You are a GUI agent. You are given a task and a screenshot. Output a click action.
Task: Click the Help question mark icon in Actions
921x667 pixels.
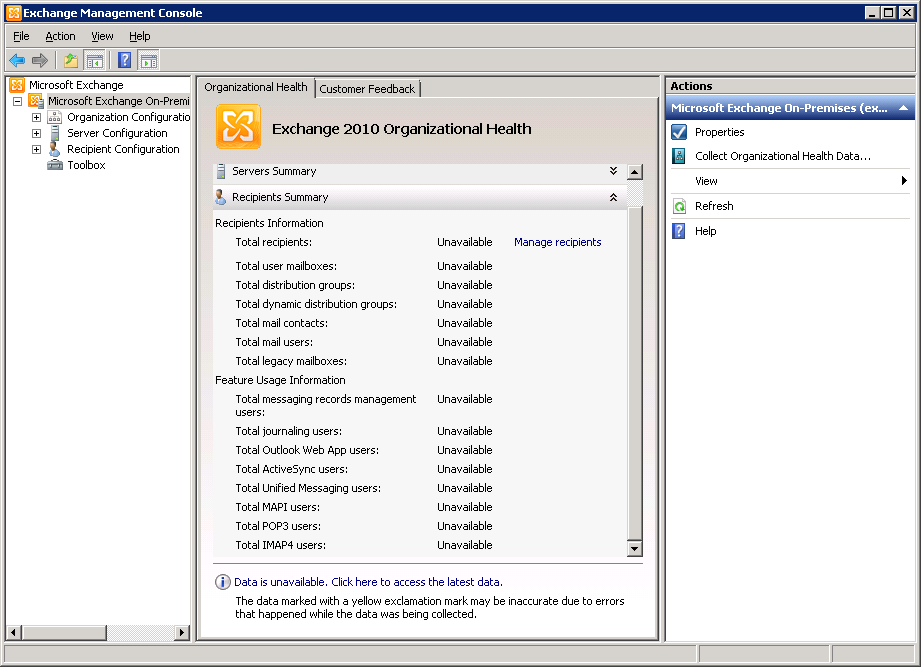pos(679,231)
